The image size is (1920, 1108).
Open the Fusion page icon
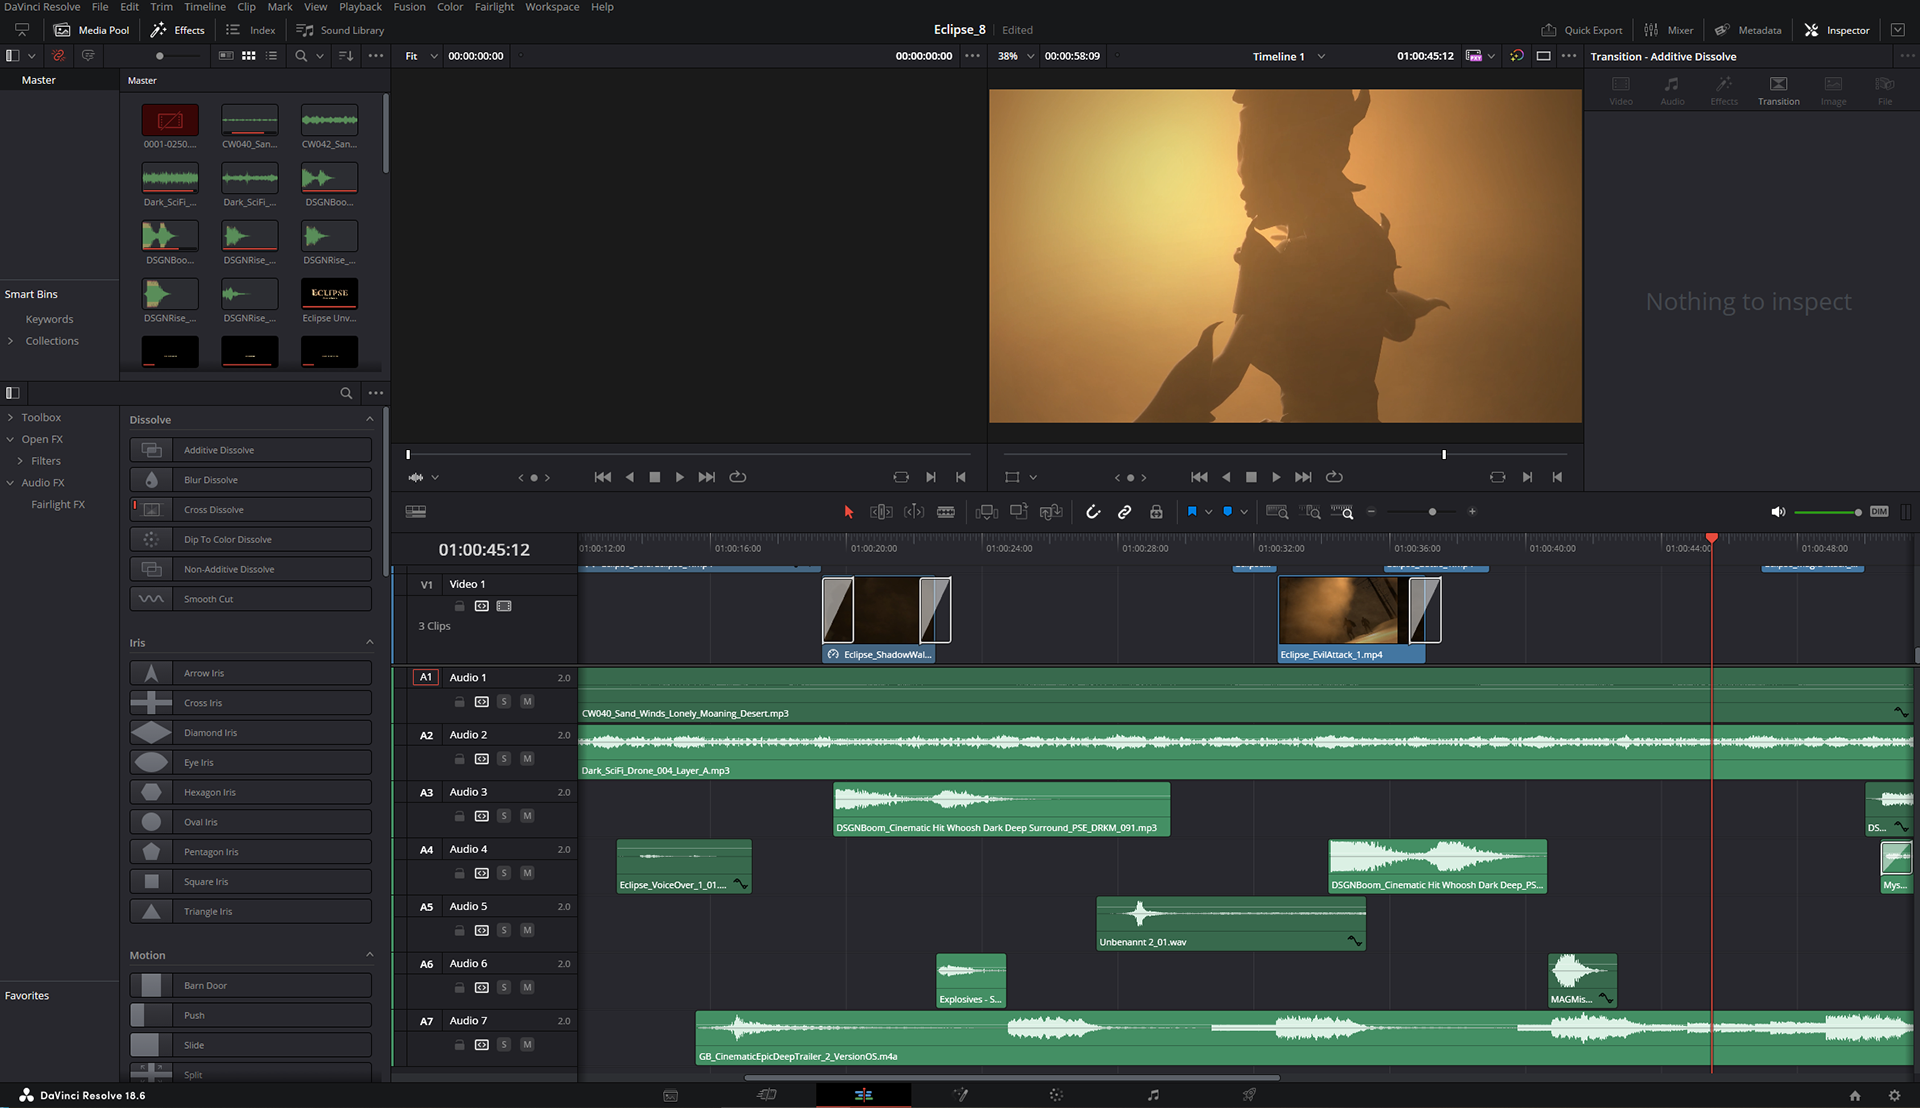[960, 1095]
